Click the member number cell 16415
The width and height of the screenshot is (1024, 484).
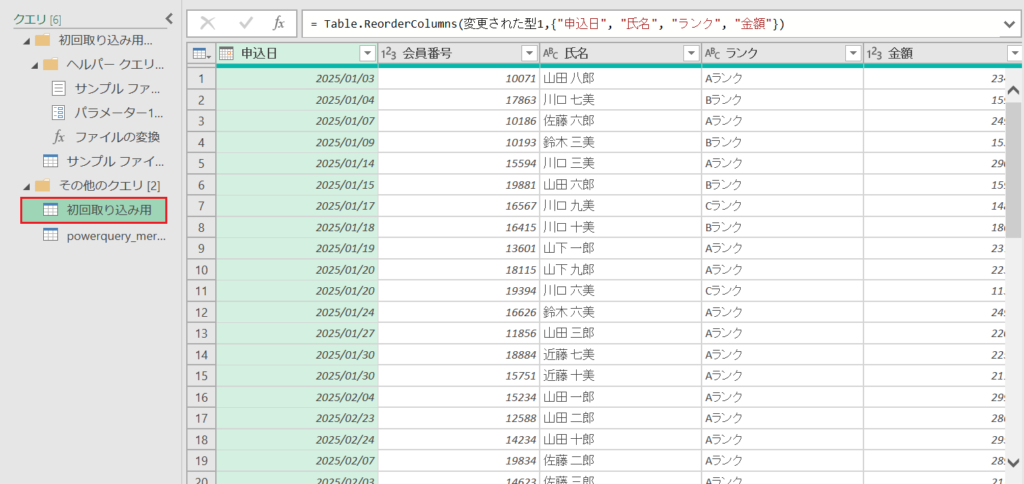click(458, 227)
